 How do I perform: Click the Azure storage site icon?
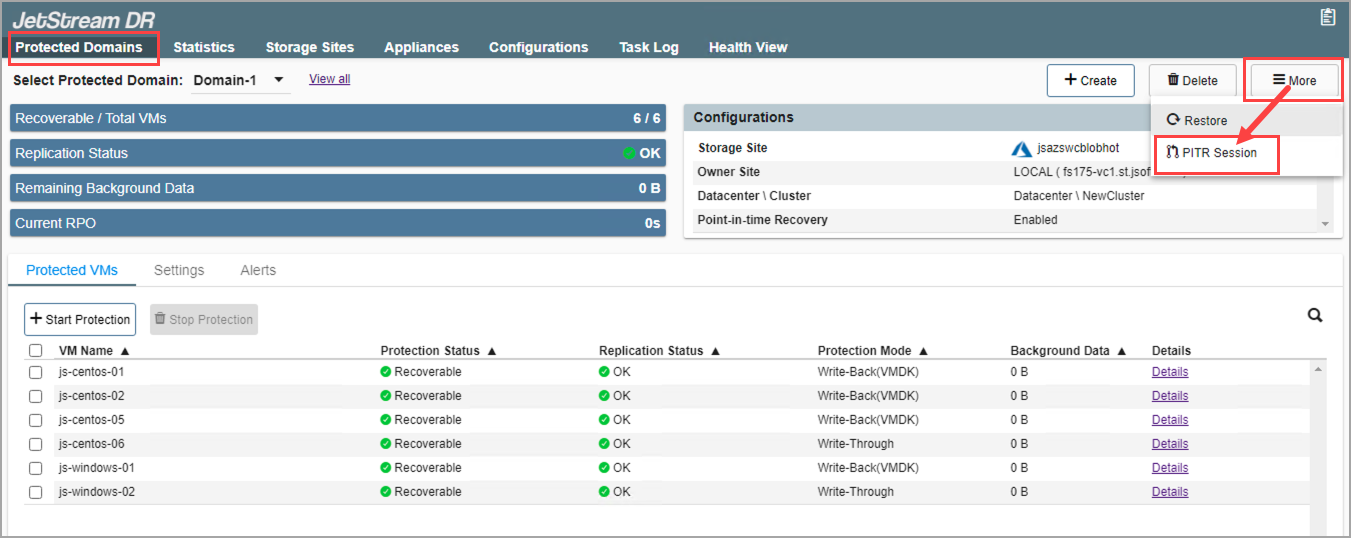[1021, 149]
